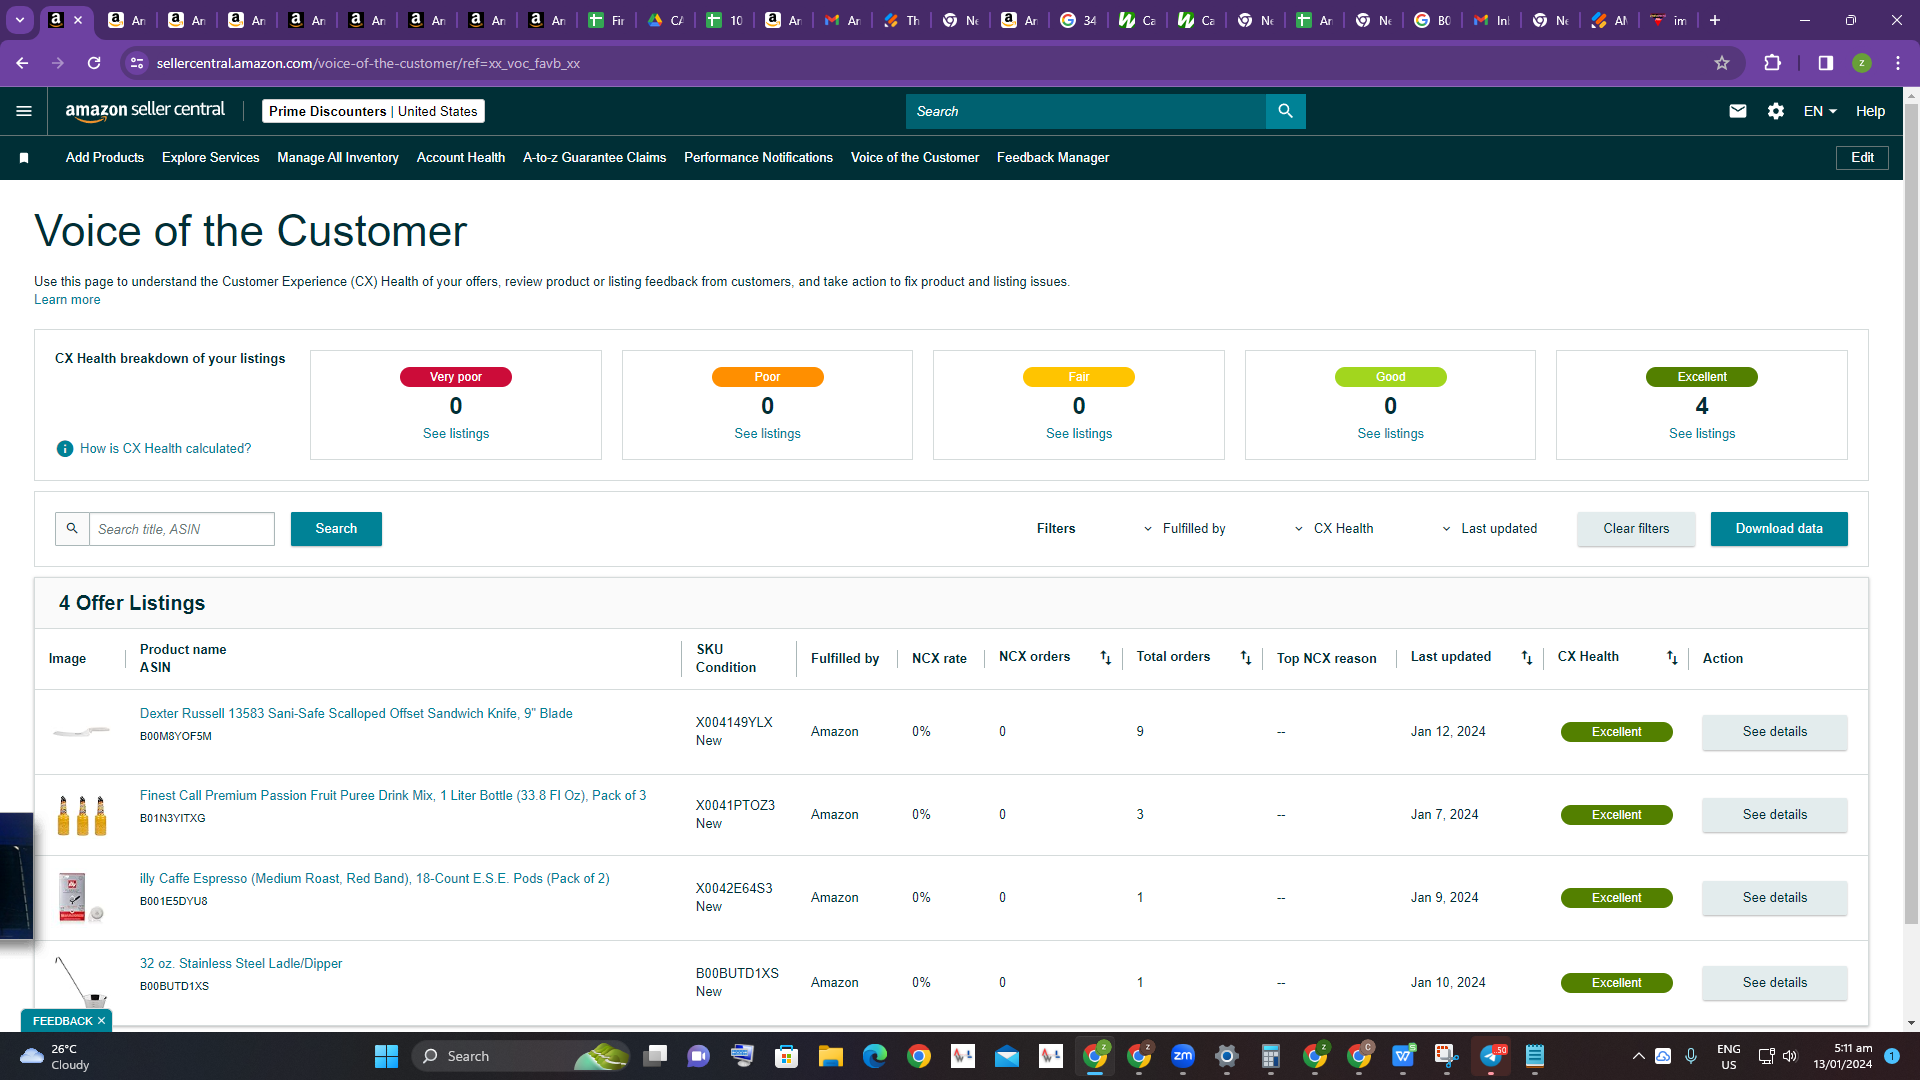The width and height of the screenshot is (1920, 1080).
Task: Click the magnifier icon beside title search
Action: pos(72,529)
